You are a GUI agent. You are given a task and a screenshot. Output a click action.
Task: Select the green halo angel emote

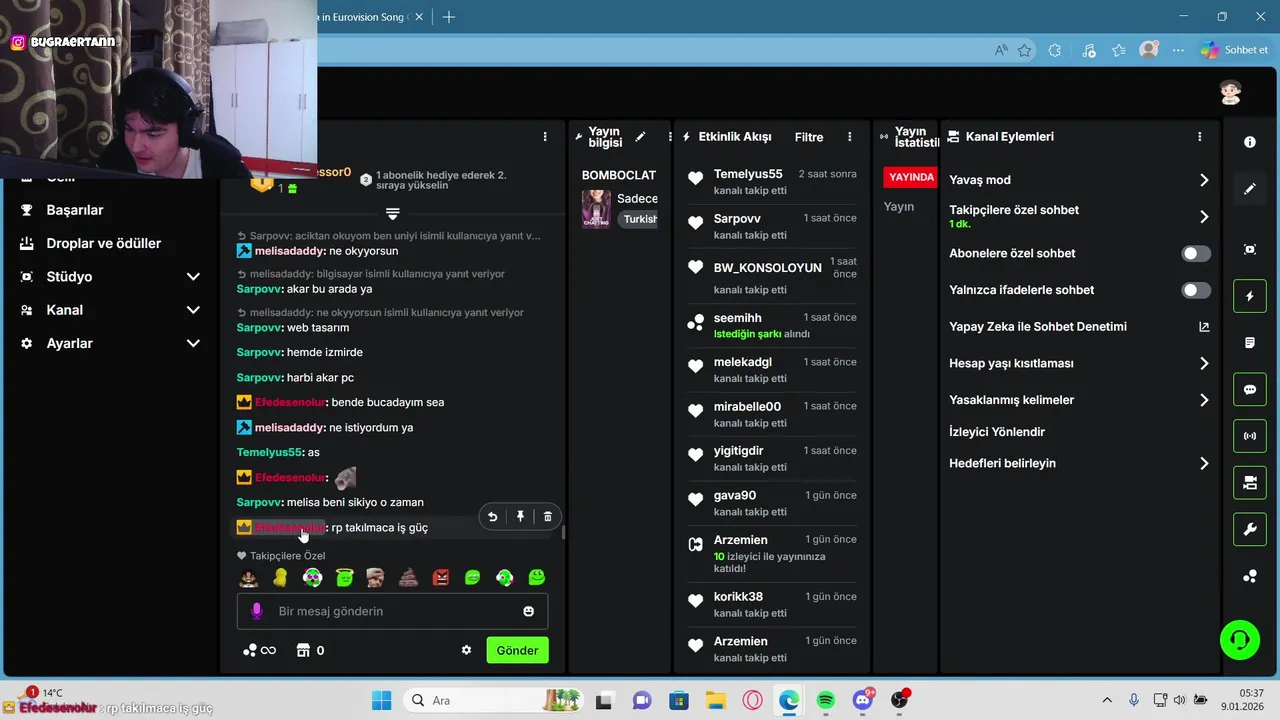click(x=345, y=577)
